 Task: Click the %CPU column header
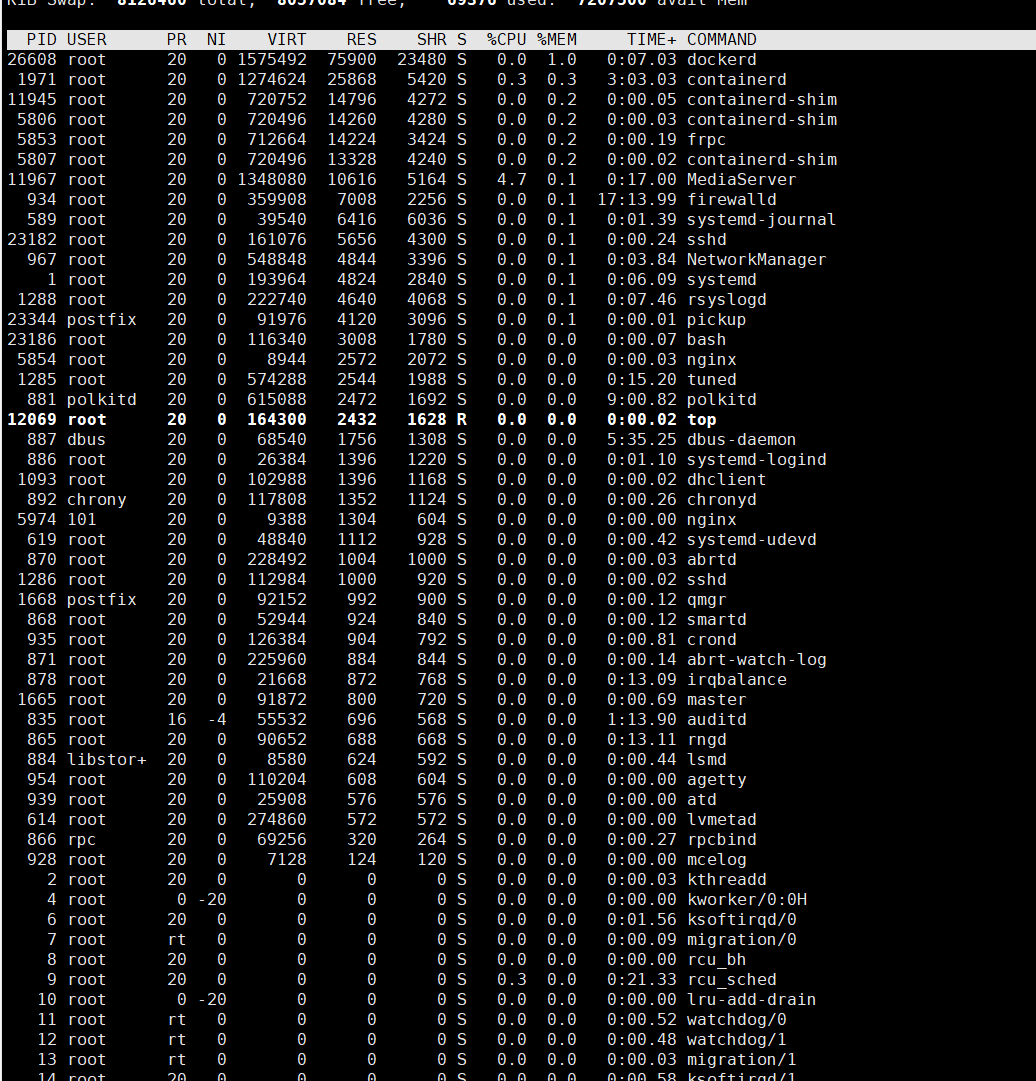(x=507, y=40)
